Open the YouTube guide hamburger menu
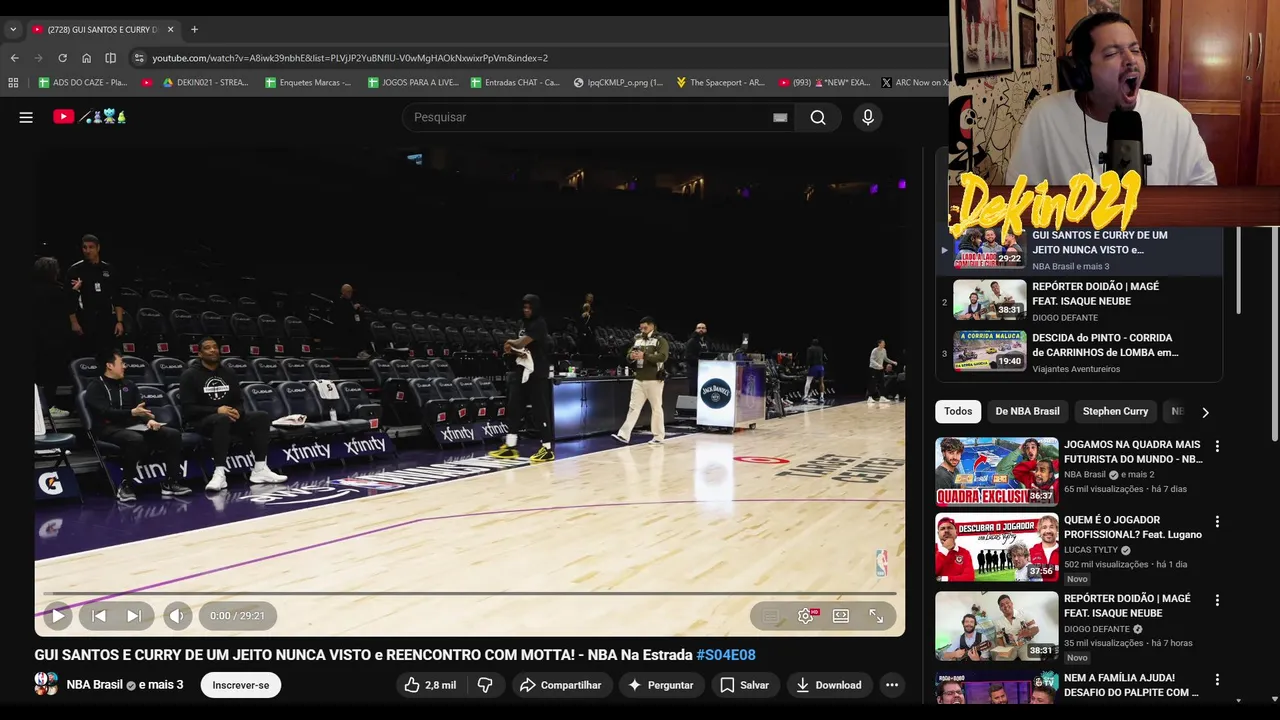This screenshot has height=720, width=1280. coord(26,117)
